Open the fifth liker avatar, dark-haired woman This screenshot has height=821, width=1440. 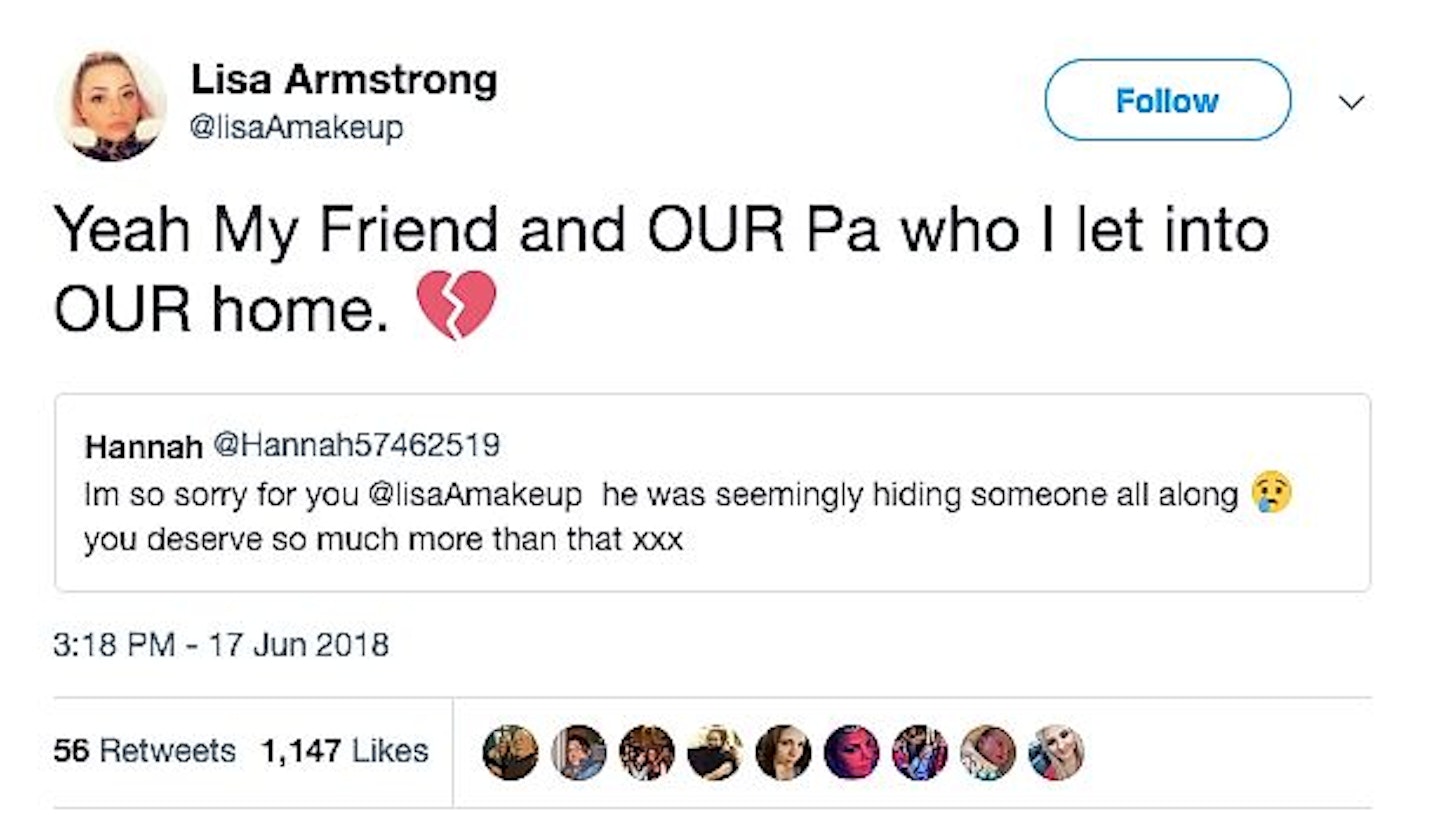783,752
